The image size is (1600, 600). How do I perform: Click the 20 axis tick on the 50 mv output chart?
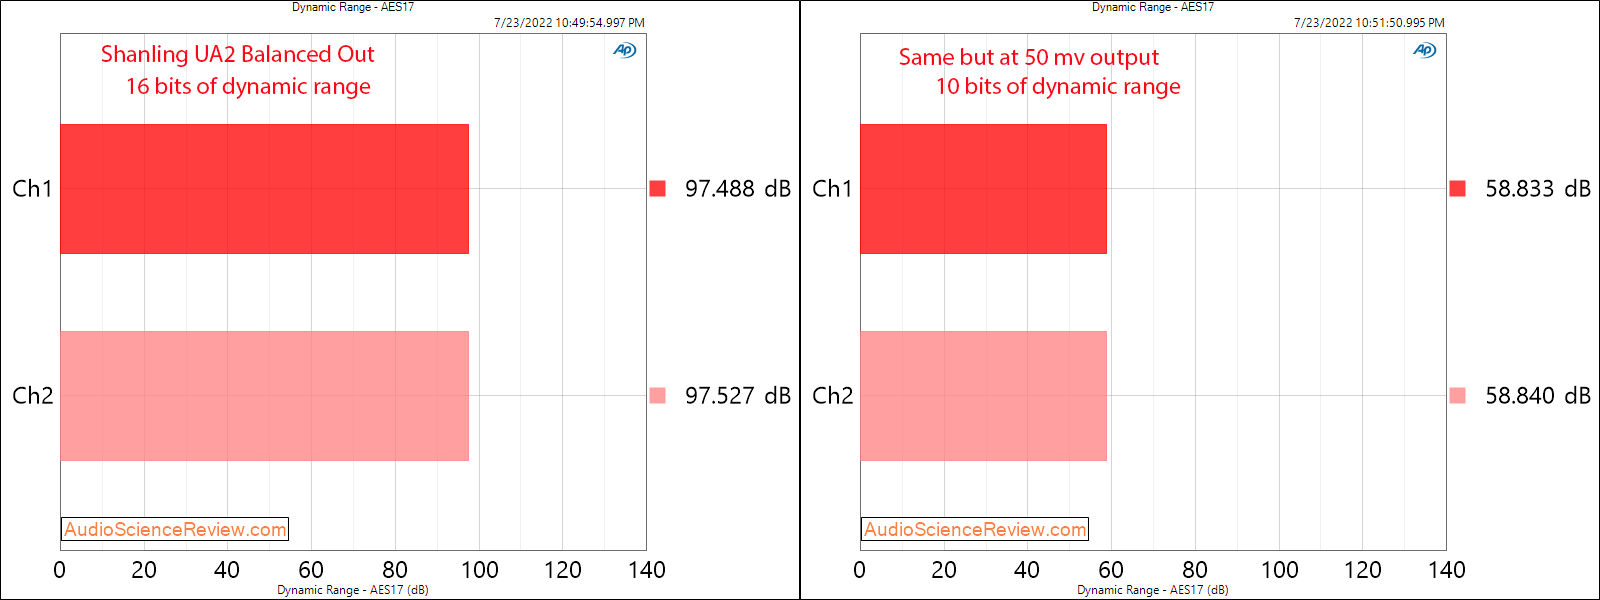click(x=943, y=570)
